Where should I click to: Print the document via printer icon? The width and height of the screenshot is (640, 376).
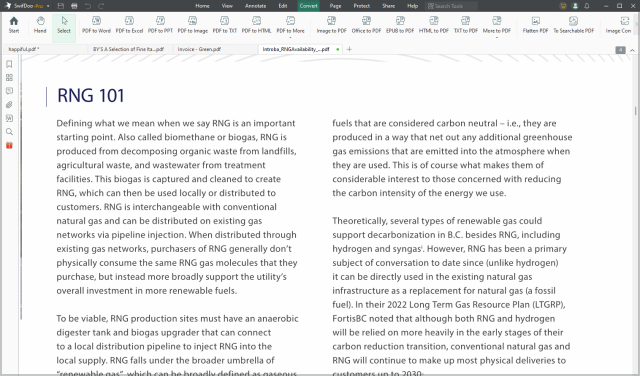[74, 6]
